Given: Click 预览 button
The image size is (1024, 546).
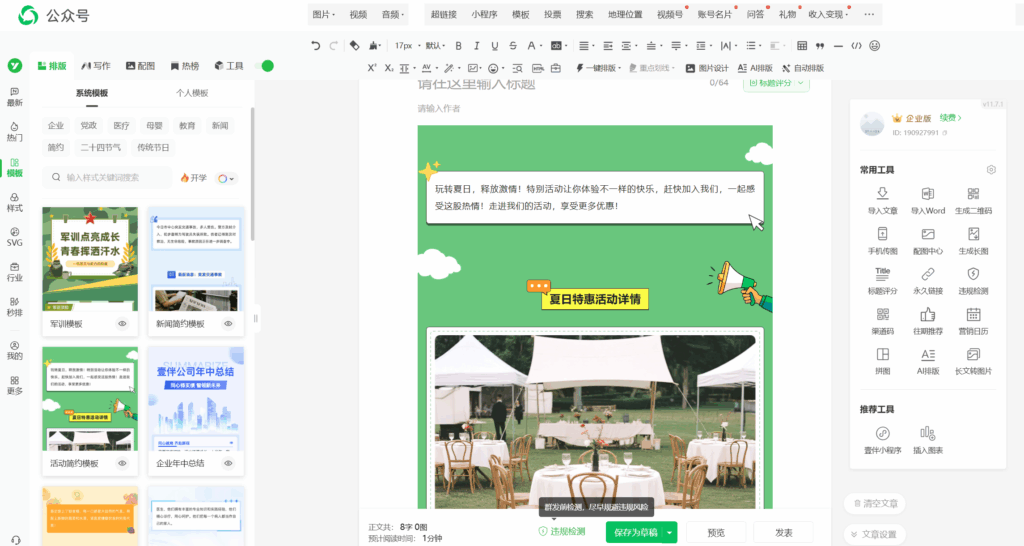Looking at the screenshot, I should [716, 532].
